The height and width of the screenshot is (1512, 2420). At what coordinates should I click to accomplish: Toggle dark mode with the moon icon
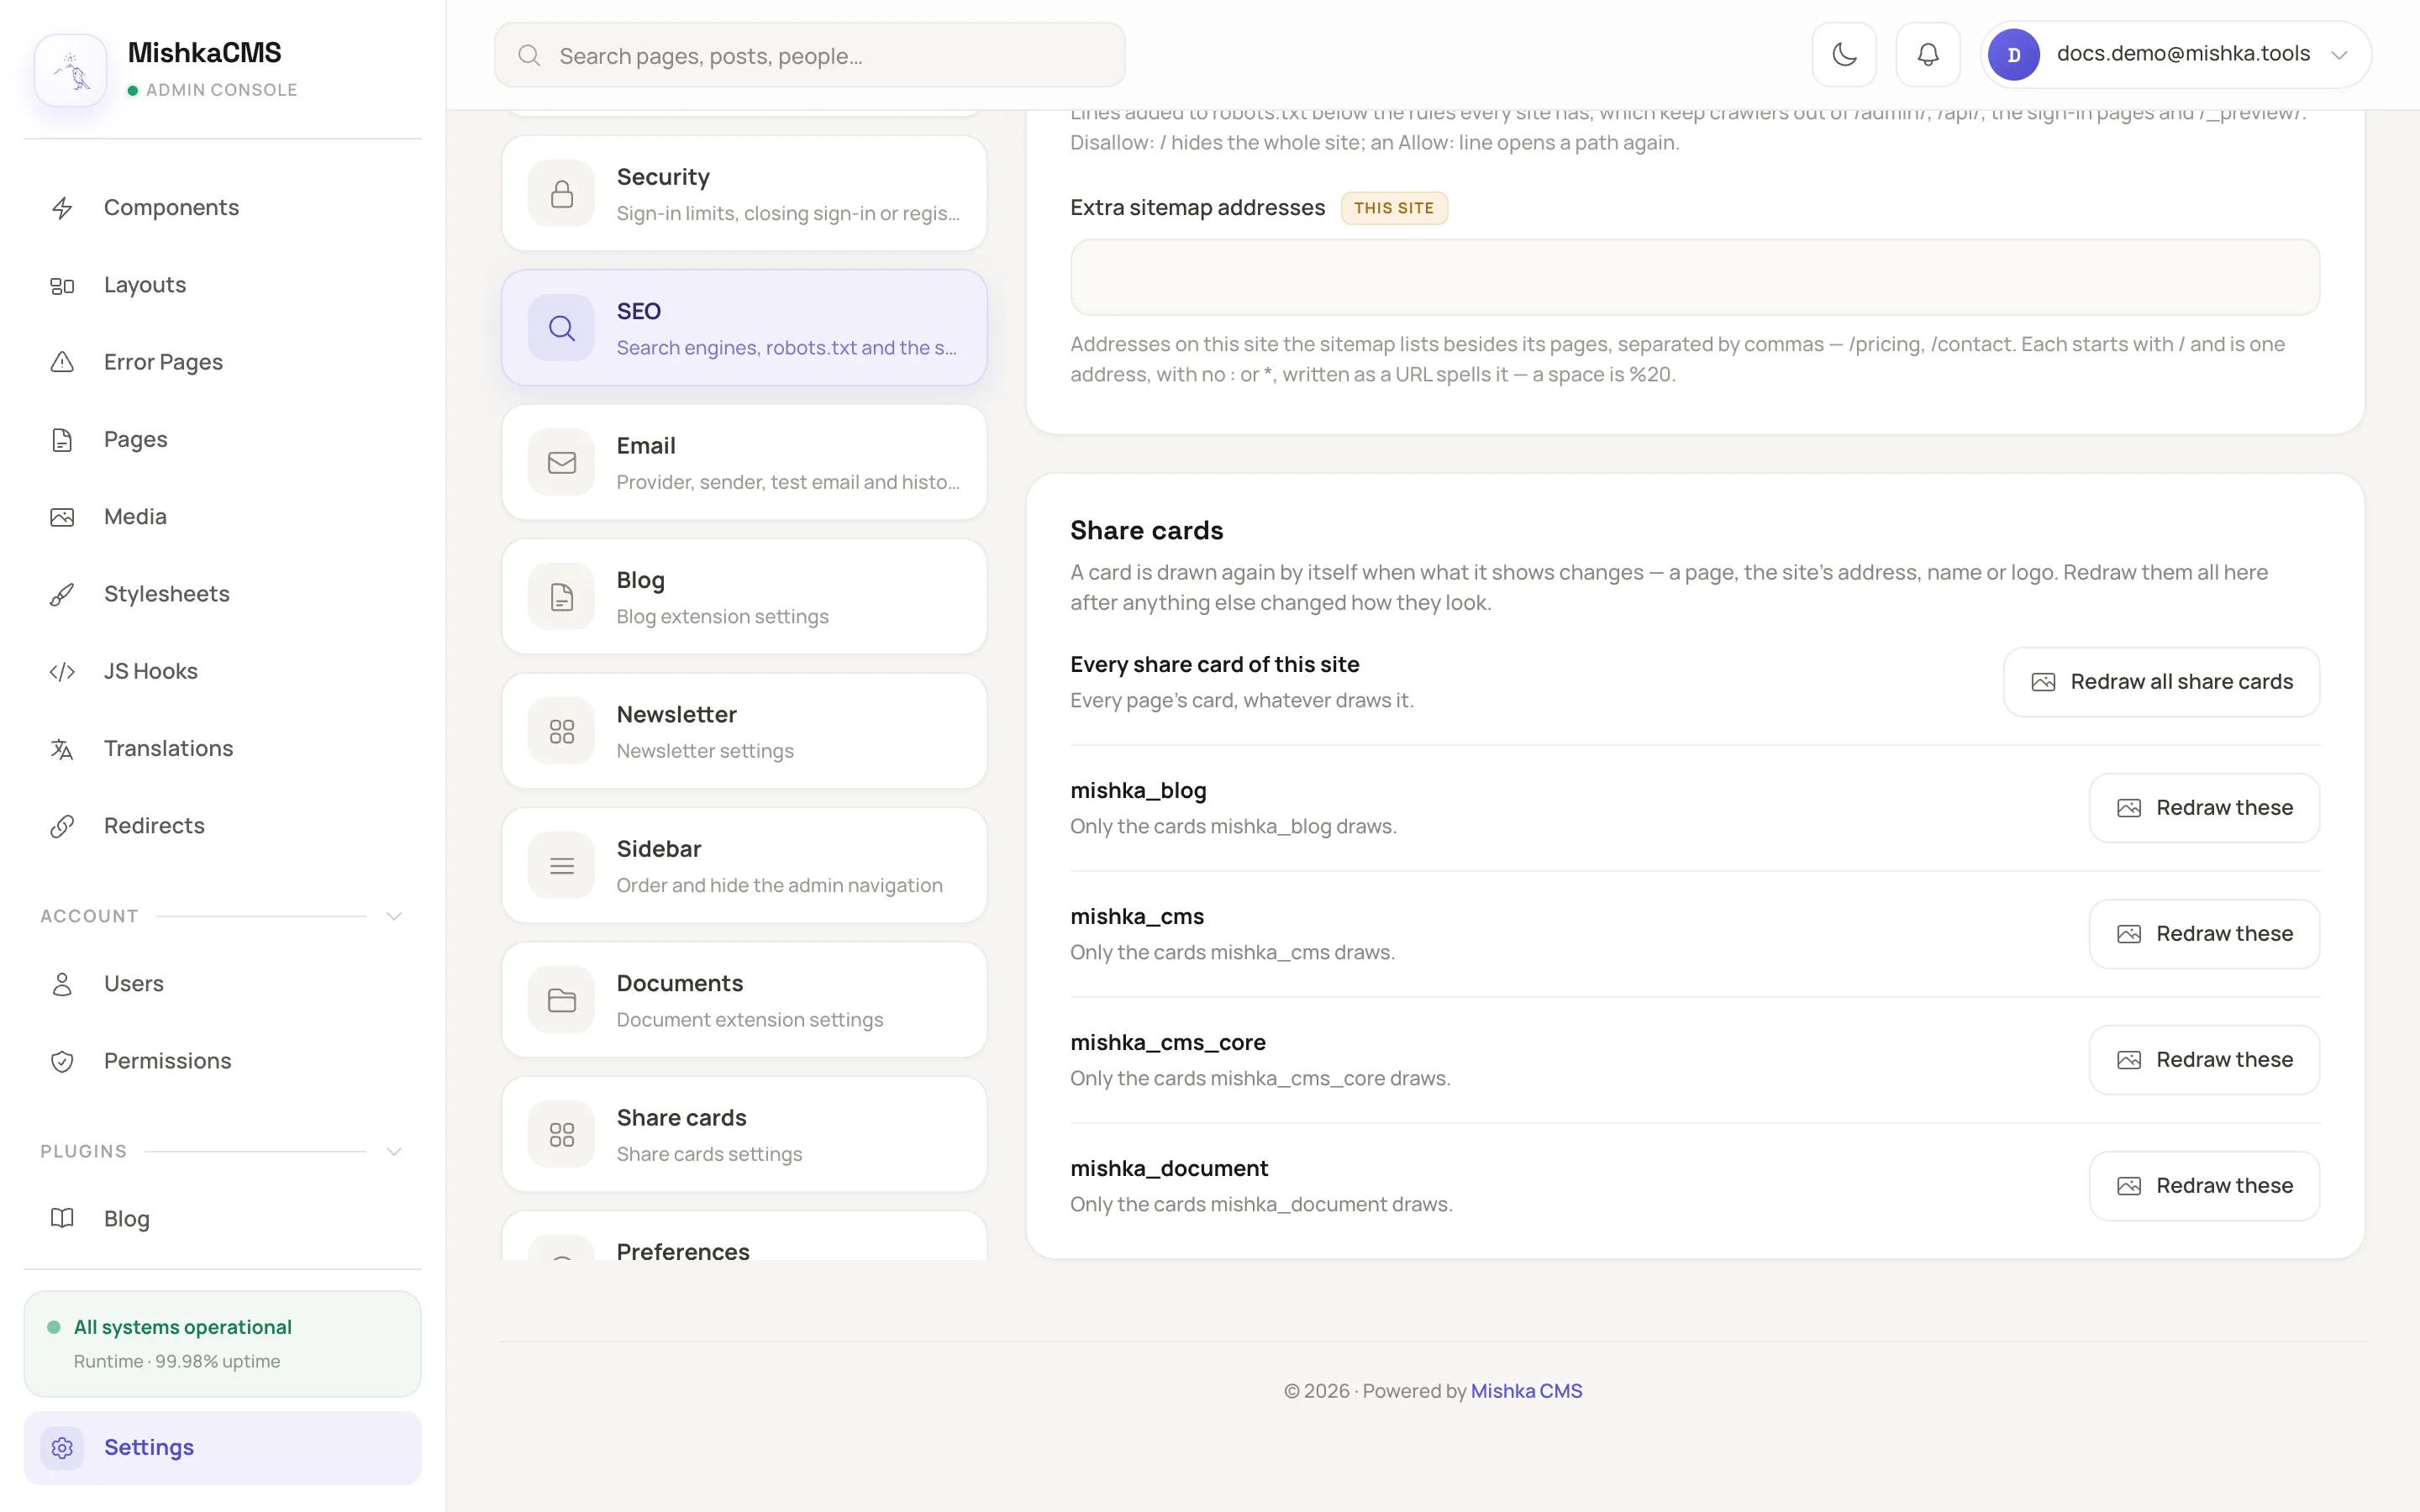(1844, 54)
